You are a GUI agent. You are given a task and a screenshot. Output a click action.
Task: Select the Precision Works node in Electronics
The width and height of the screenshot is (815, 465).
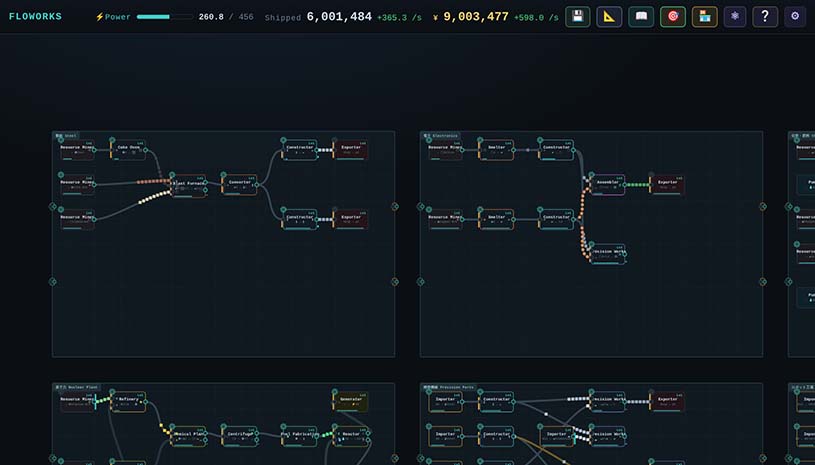click(608, 255)
